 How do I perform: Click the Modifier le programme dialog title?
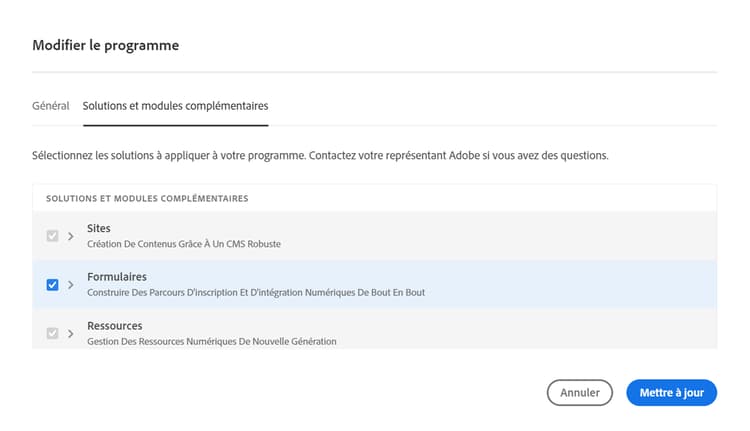[x=105, y=45]
